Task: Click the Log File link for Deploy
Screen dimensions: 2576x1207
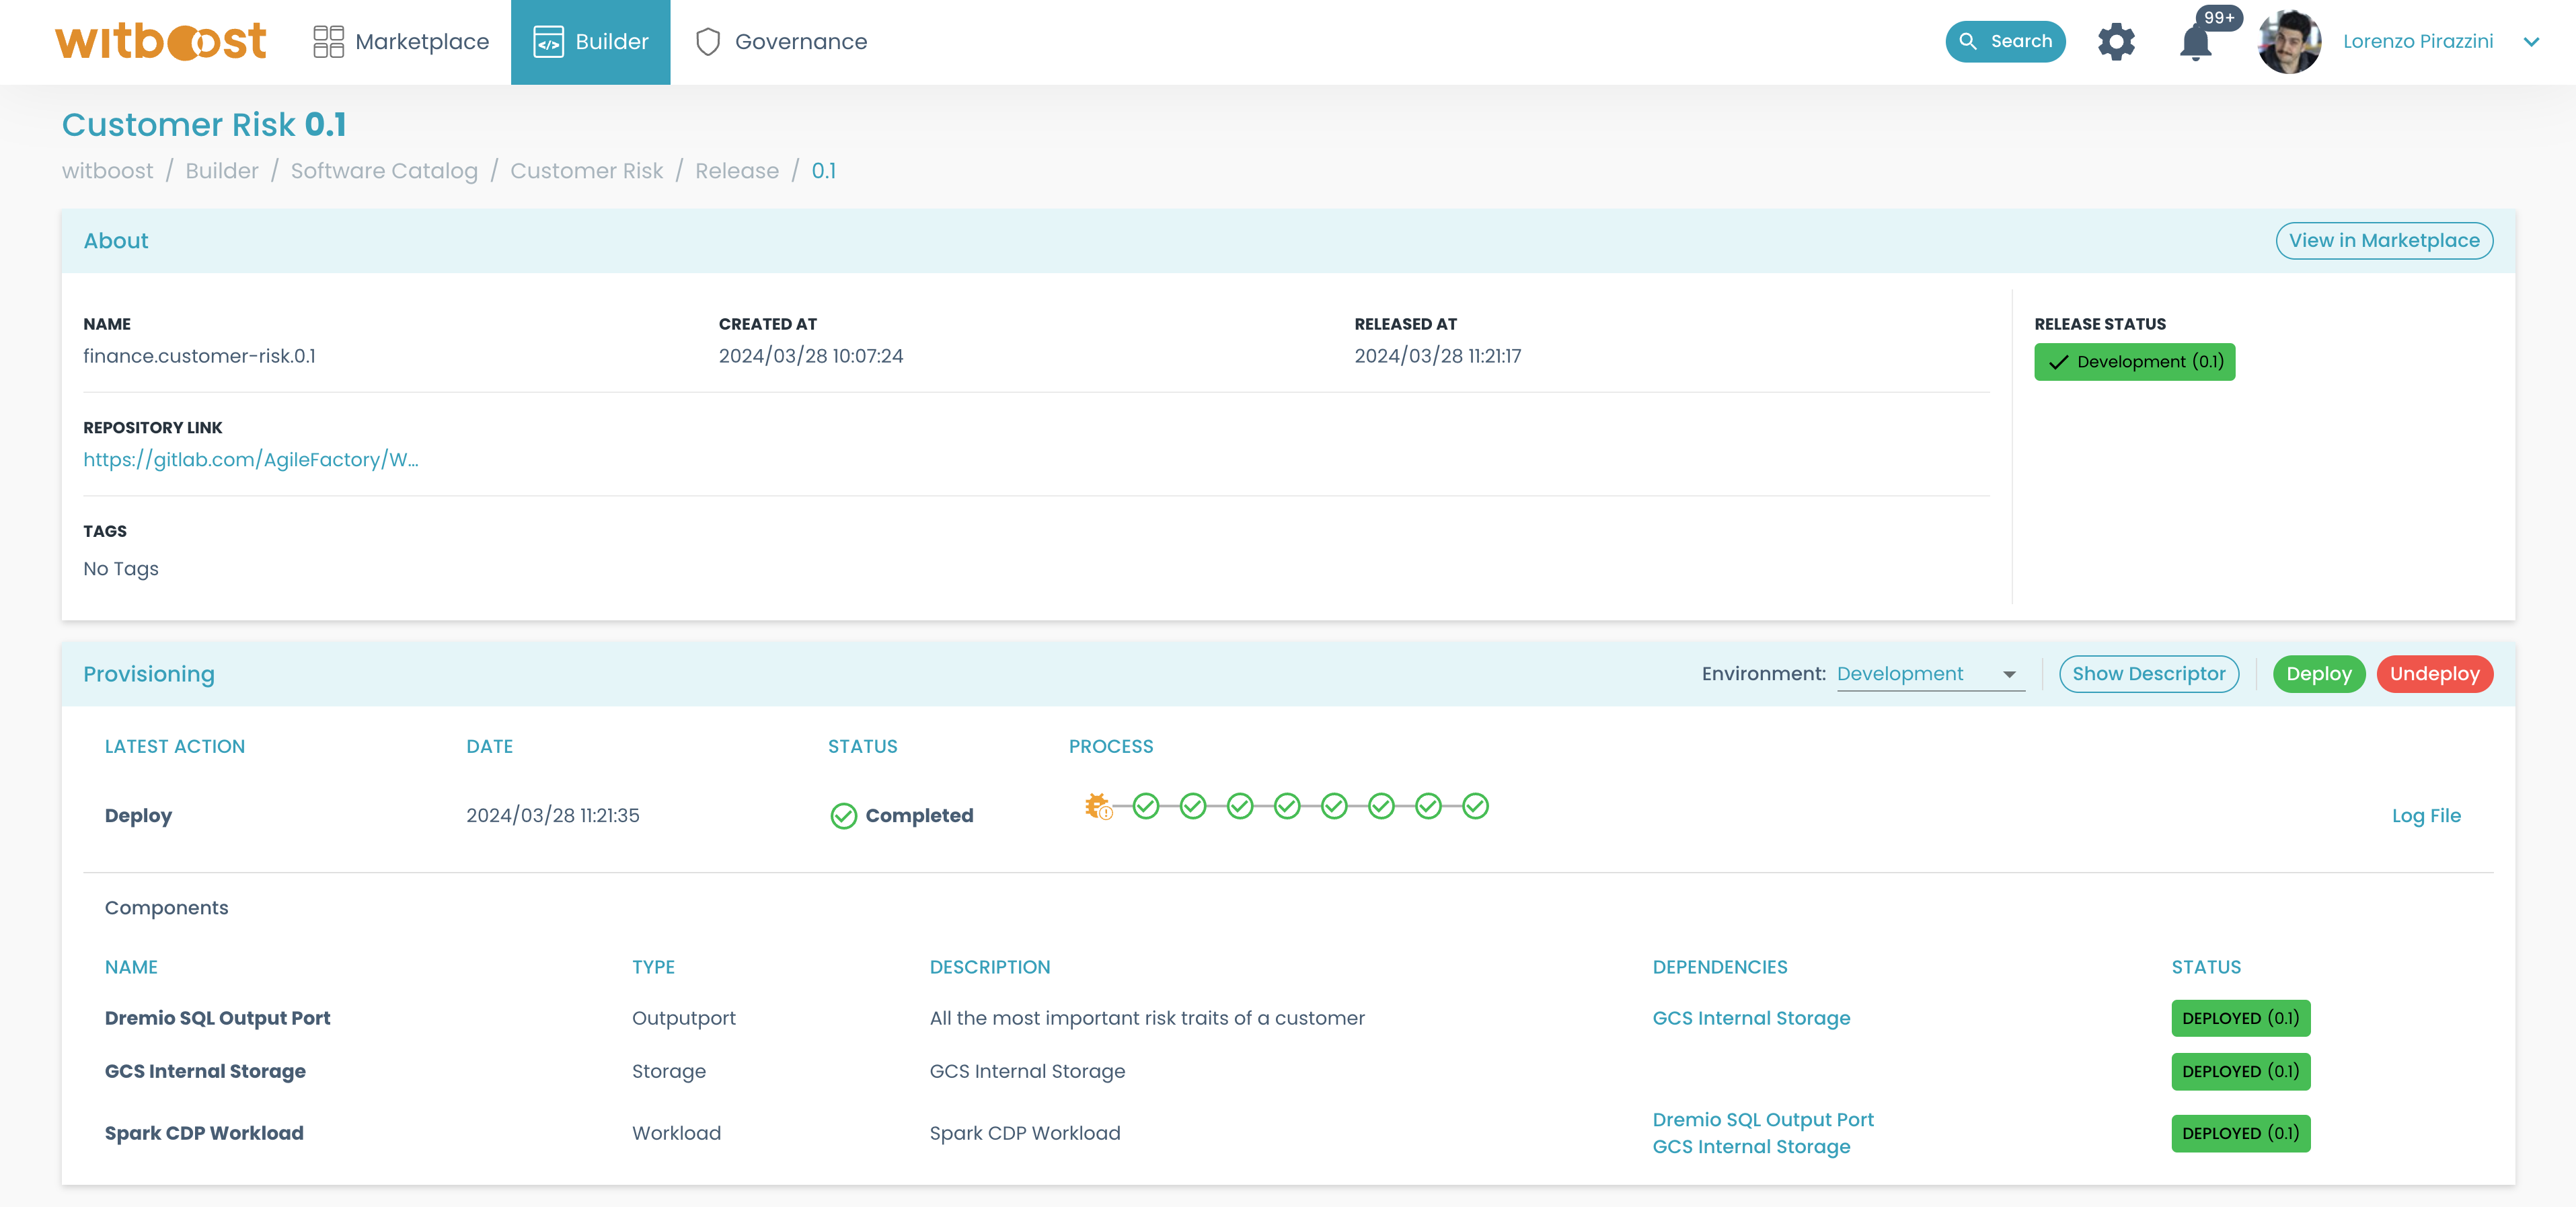Action: tap(2427, 814)
